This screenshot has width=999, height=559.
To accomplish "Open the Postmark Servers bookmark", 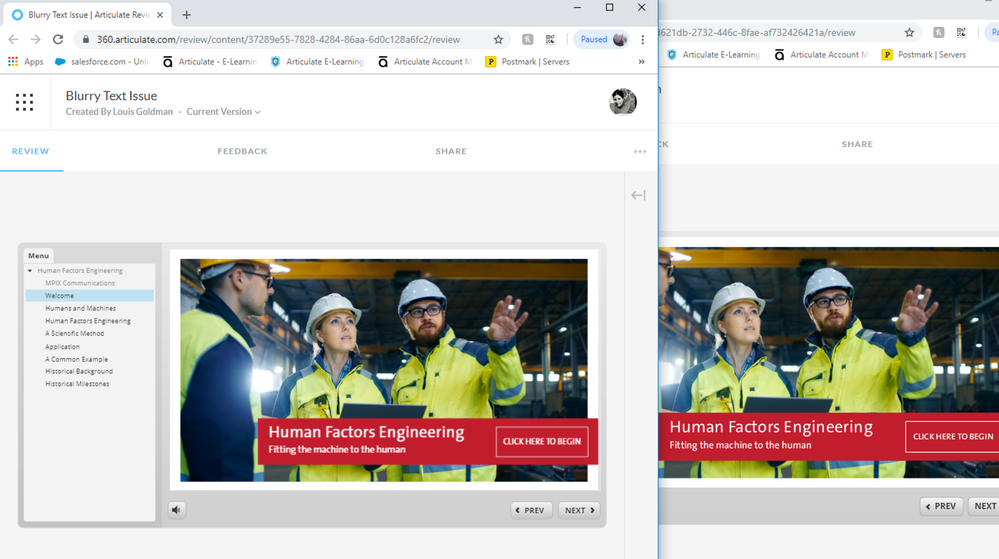I will point(527,62).
